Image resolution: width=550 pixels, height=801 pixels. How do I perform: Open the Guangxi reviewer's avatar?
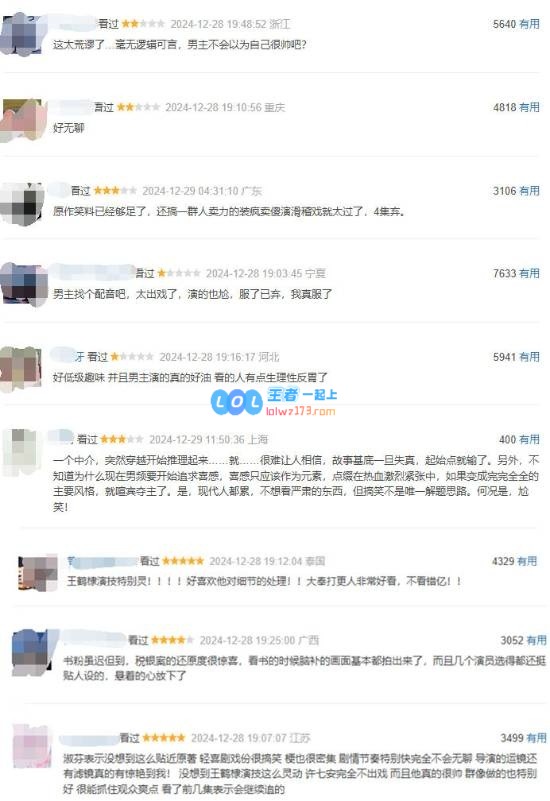[34, 653]
